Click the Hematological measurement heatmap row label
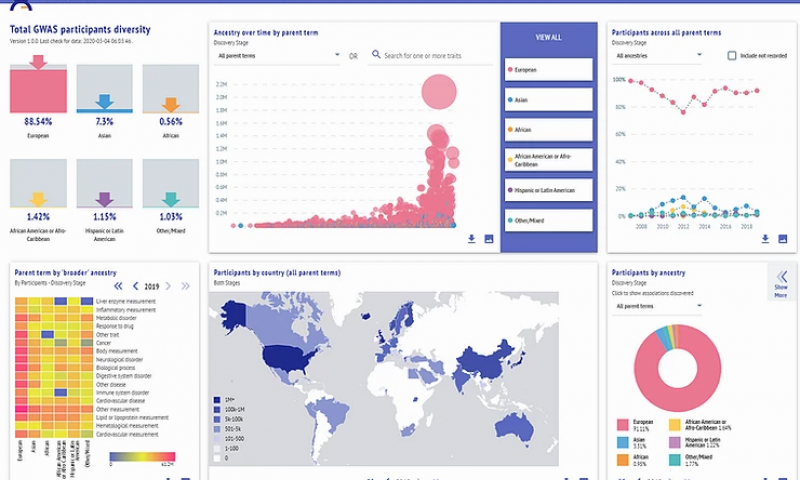The width and height of the screenshot is (800, 480). coord(127,426)
